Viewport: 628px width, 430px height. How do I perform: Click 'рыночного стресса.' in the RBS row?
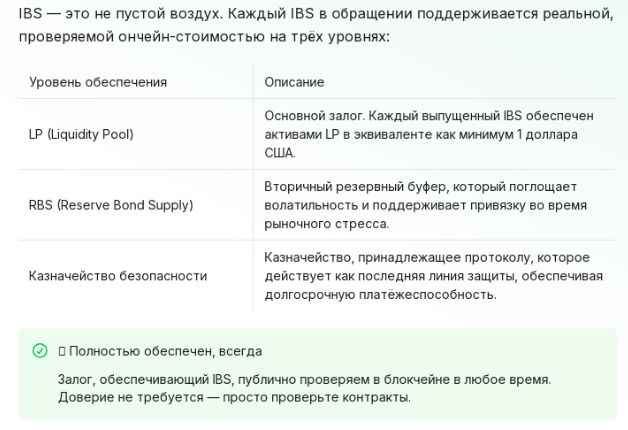(326, 224)
